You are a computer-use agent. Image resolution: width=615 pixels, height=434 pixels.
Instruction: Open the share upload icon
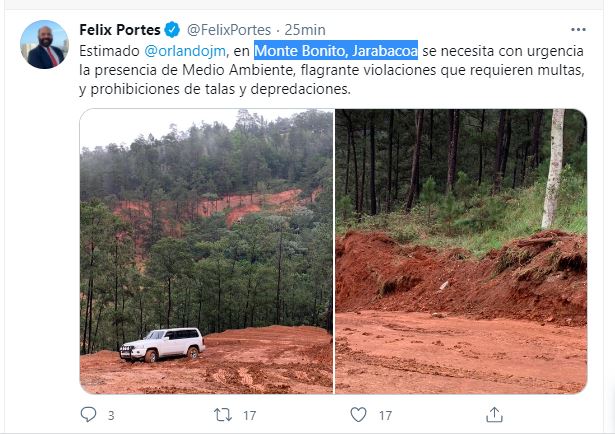[494, 414]
